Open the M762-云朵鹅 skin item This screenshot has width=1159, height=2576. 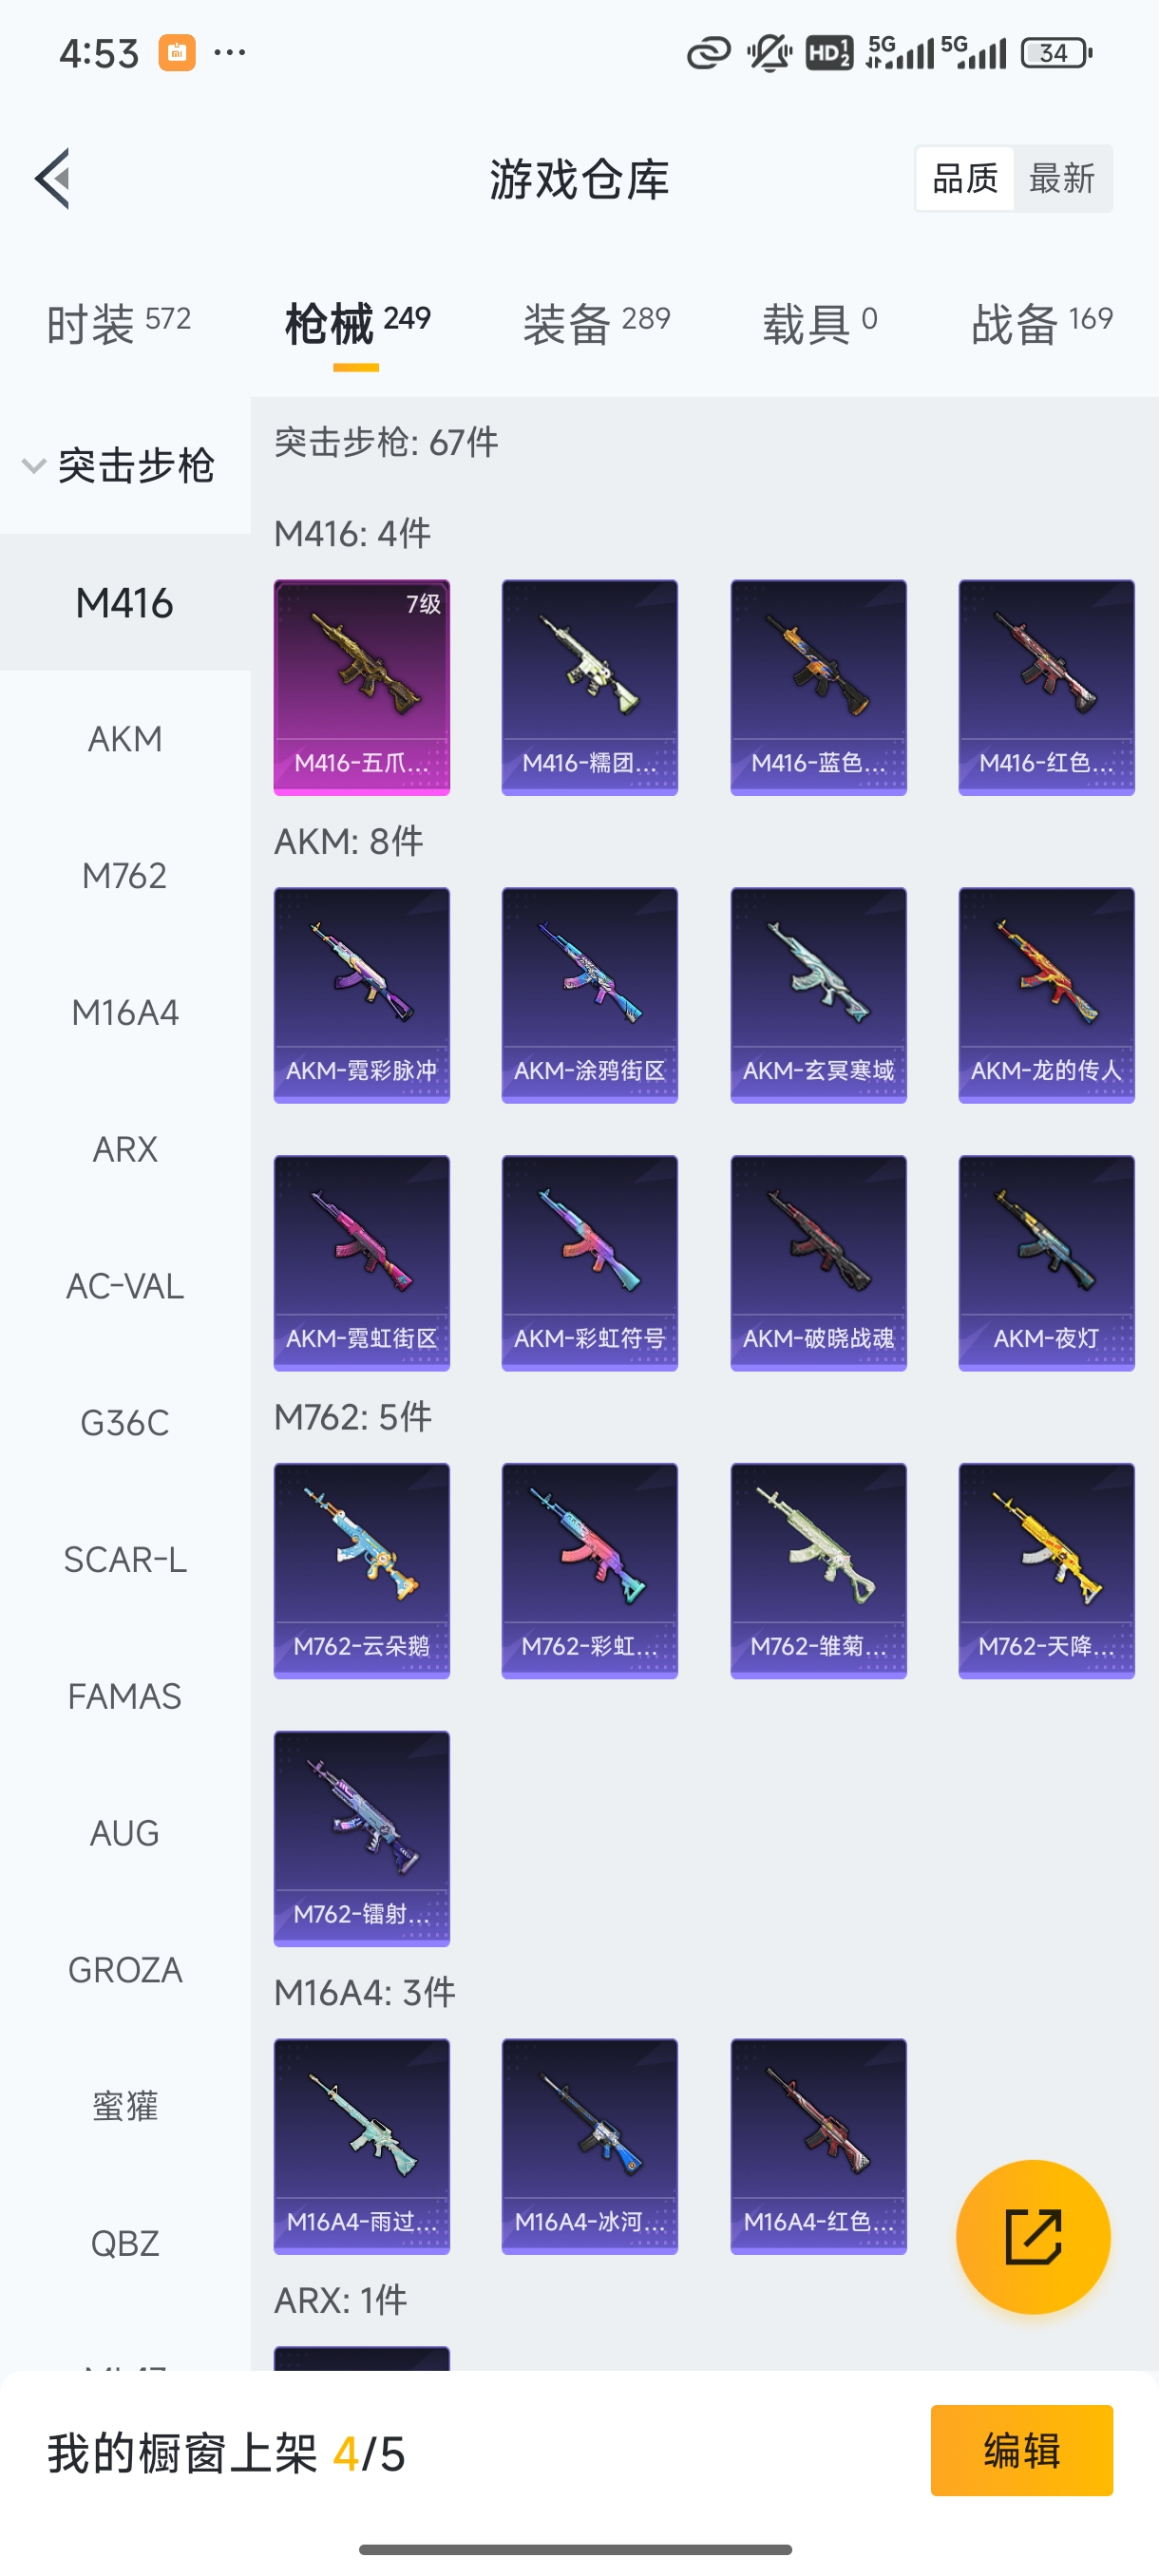[x=362, y=1571]
